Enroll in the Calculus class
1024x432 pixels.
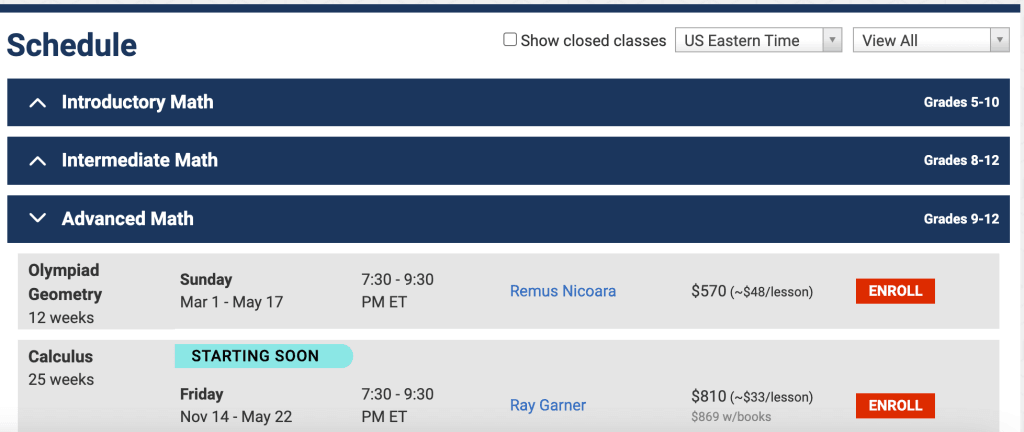tap(895, 405)
